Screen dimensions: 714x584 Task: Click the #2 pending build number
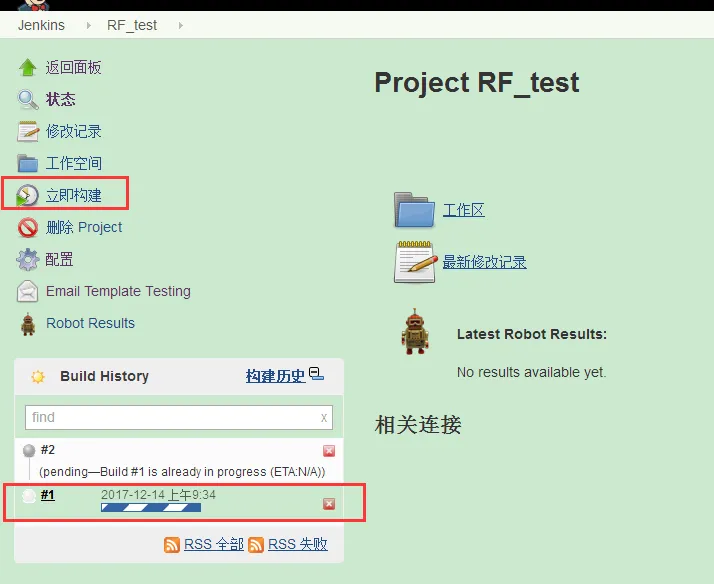pos(47,450)
